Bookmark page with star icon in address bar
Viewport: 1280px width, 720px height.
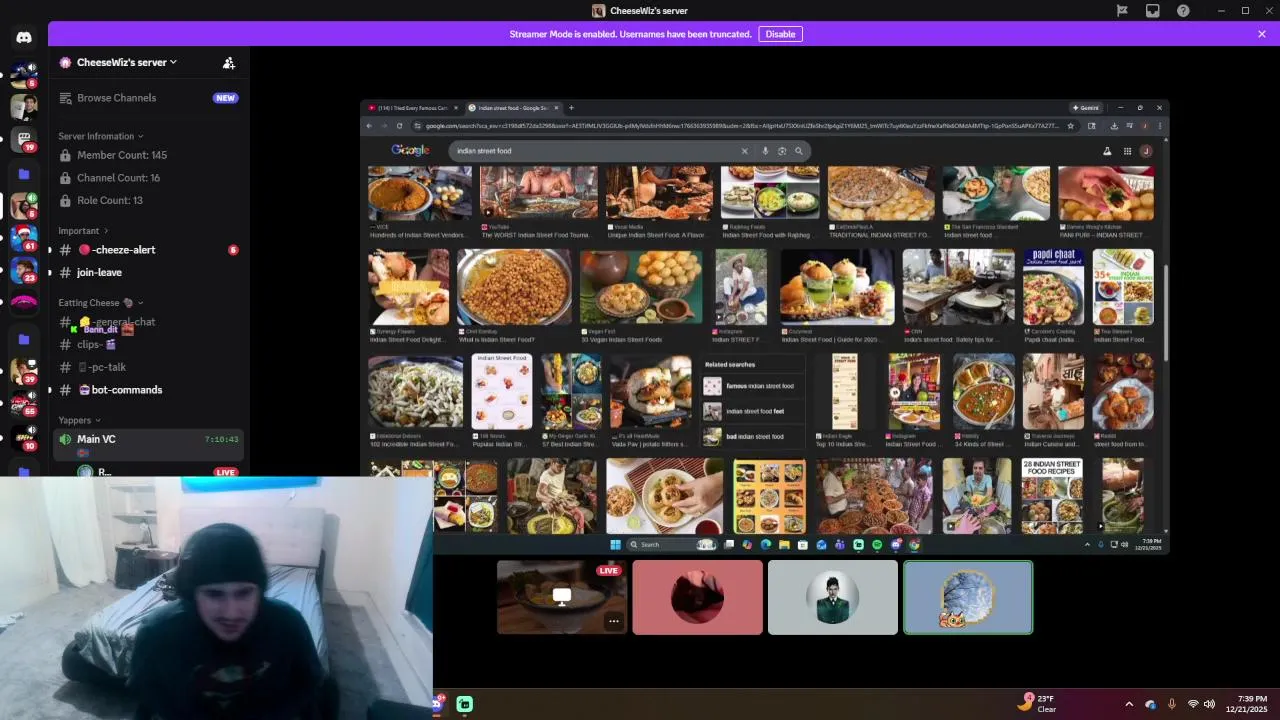pyautogui.click(x=1070, y=126)
